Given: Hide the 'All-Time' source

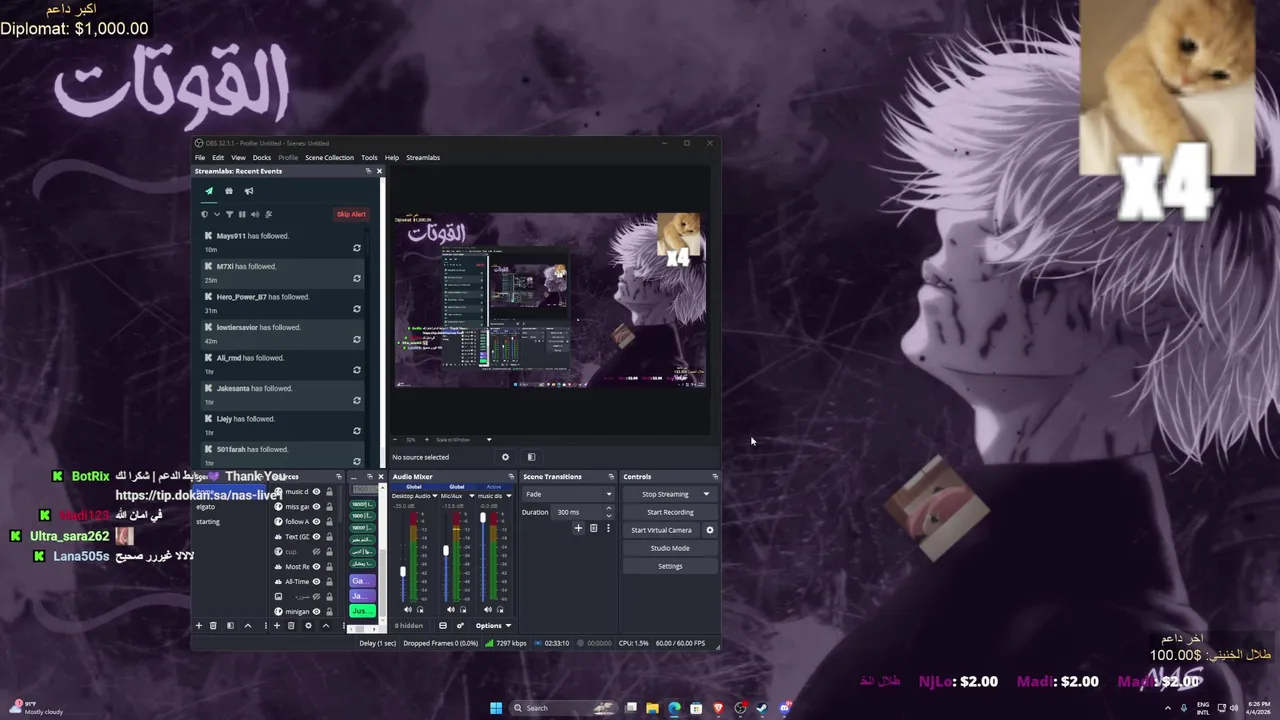Looking at the screenshot, I should [317, 582].
